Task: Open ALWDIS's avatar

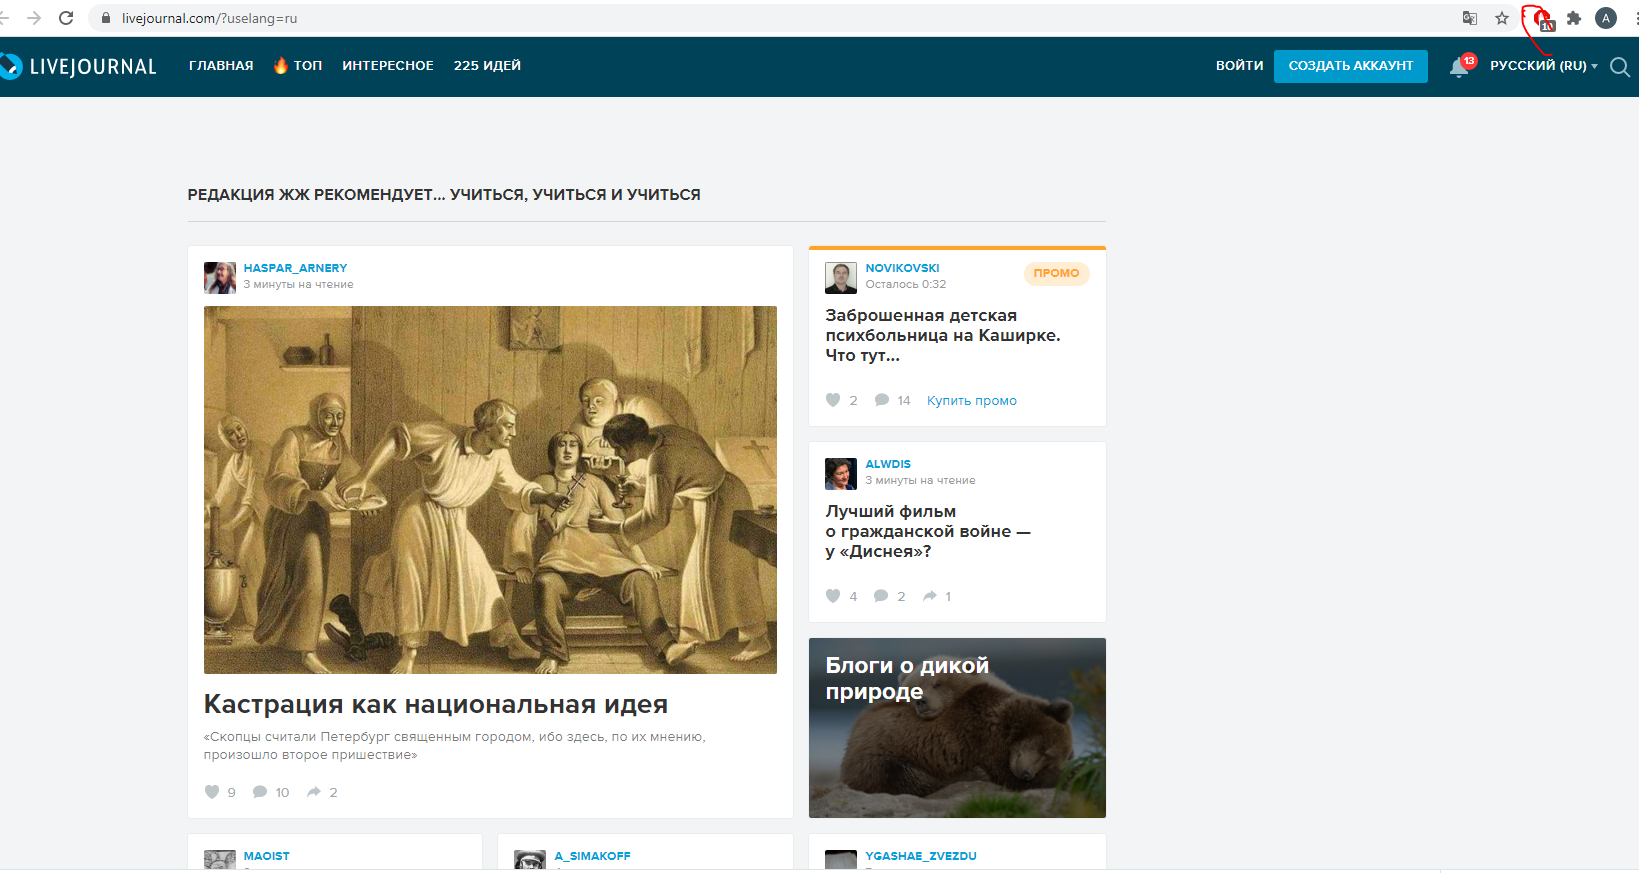Action: coord(841,474)
